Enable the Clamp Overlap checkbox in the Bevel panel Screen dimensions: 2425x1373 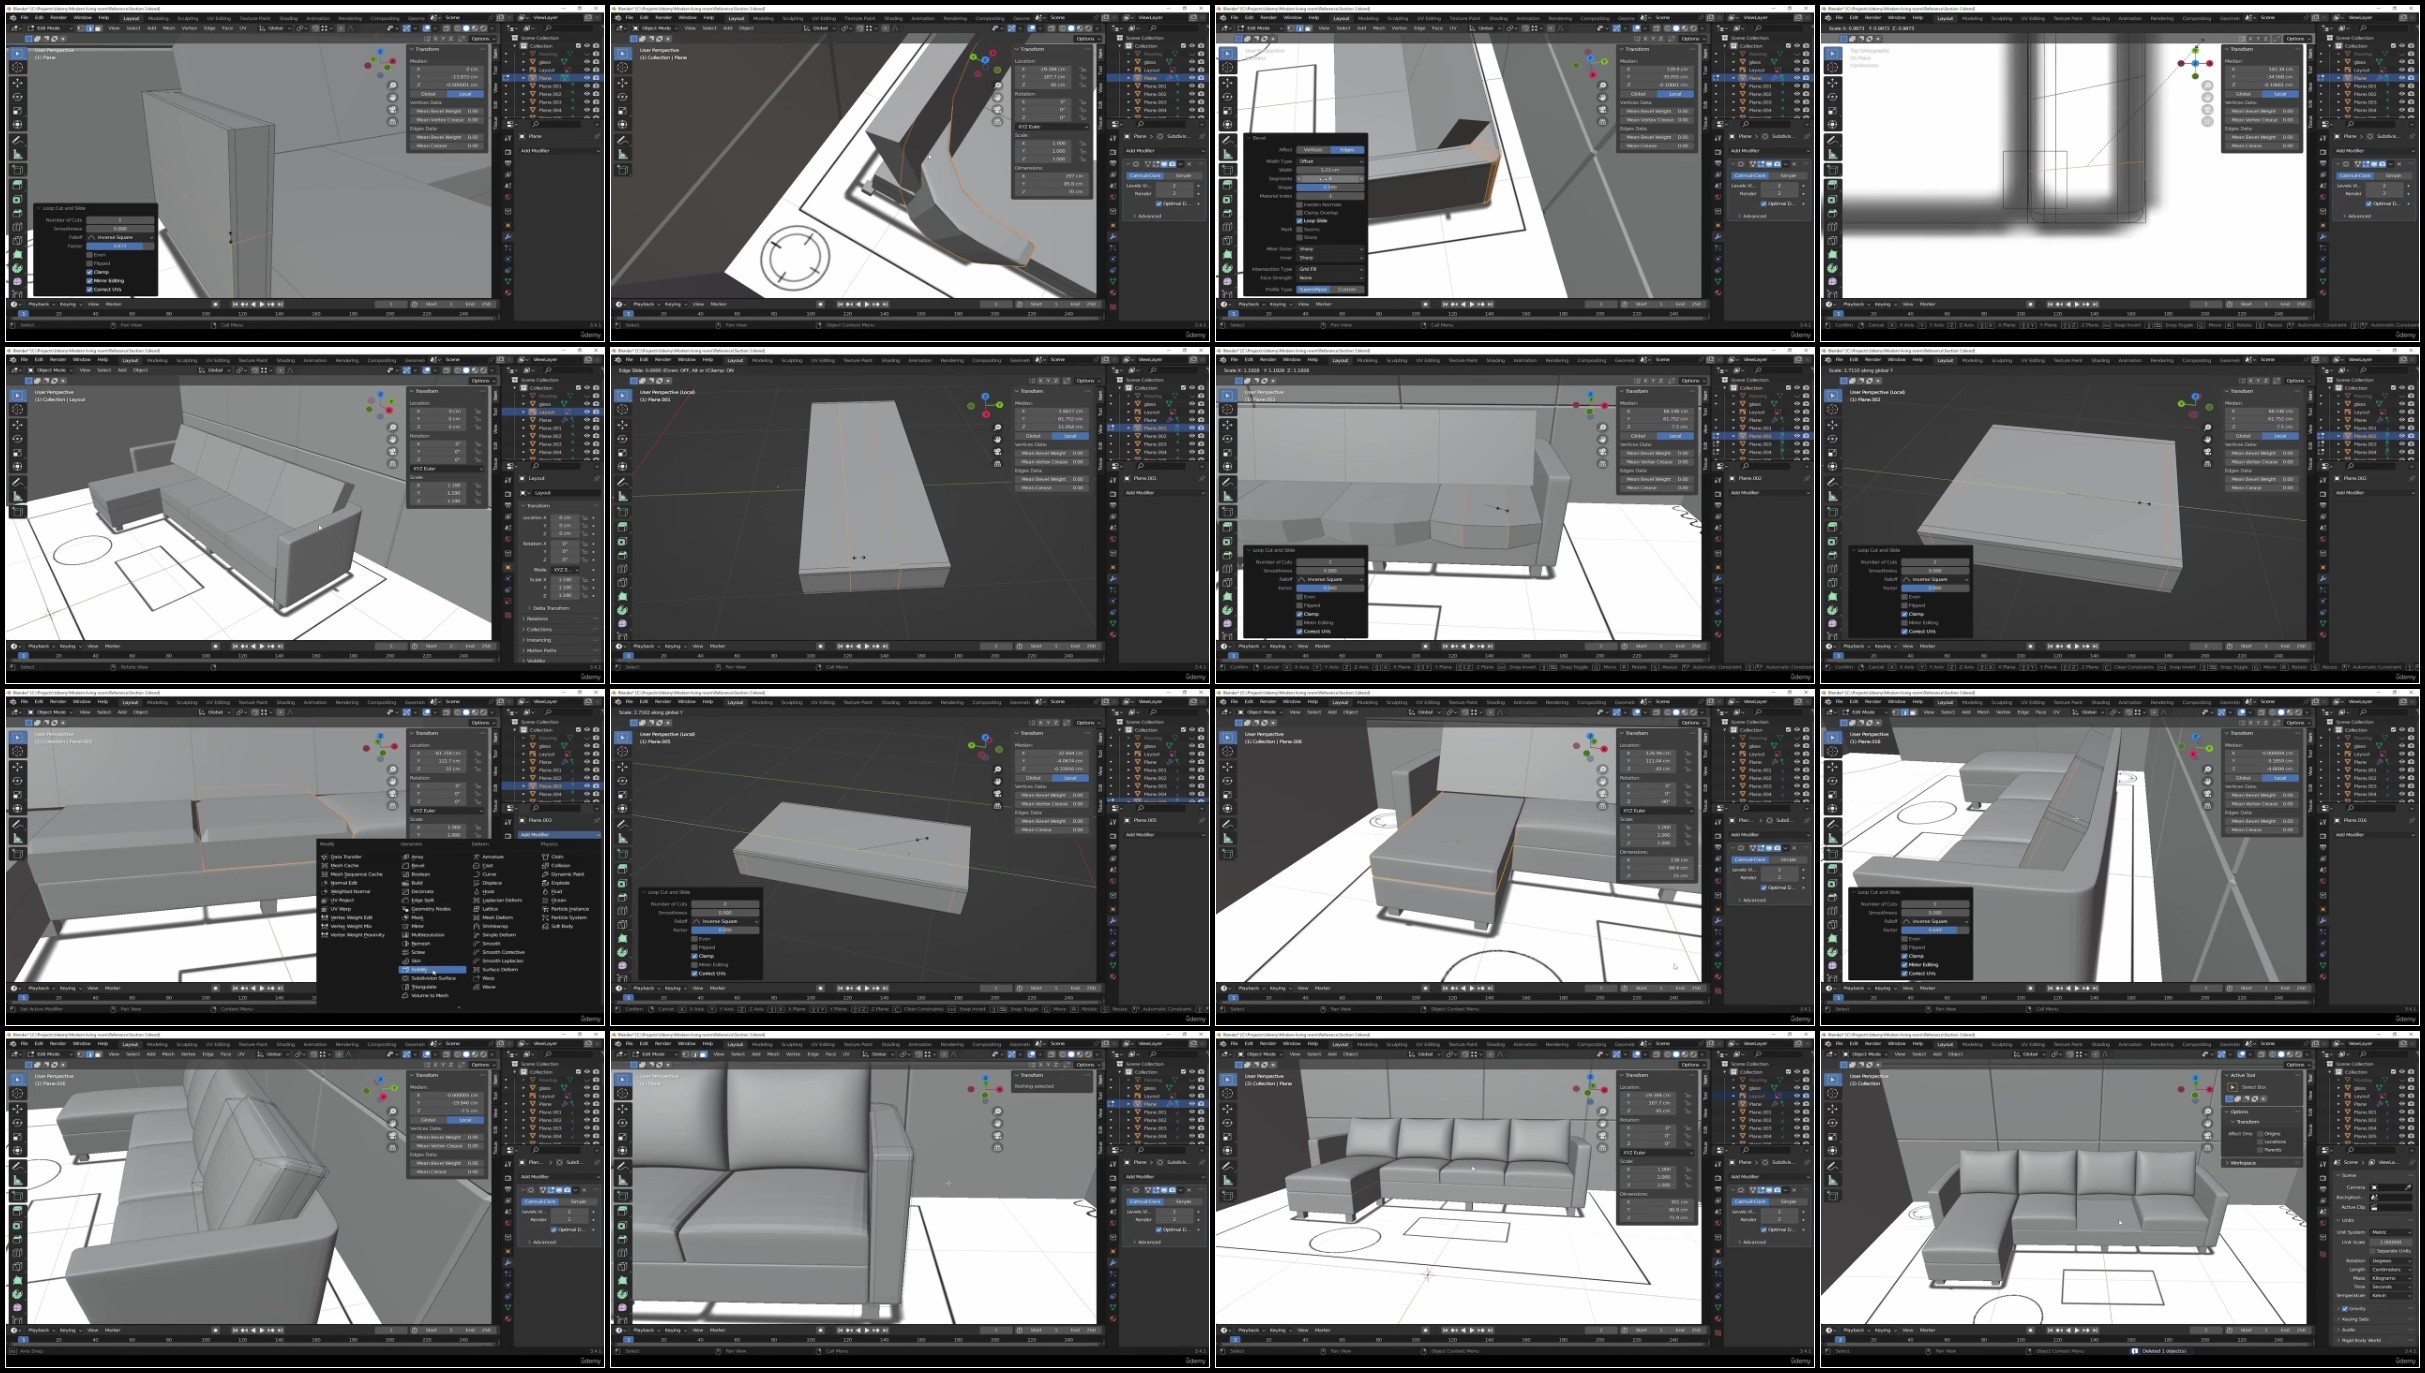pyautogui.click(x=1299, y=213)
